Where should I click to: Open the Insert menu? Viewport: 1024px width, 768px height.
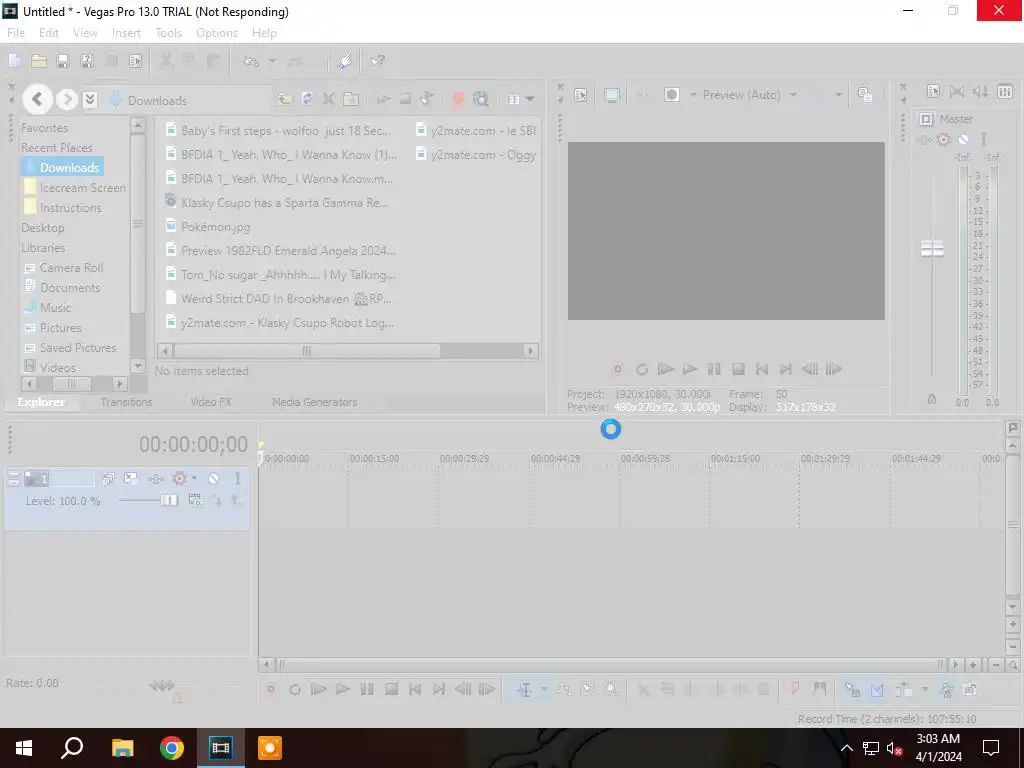tap(126, 33)
